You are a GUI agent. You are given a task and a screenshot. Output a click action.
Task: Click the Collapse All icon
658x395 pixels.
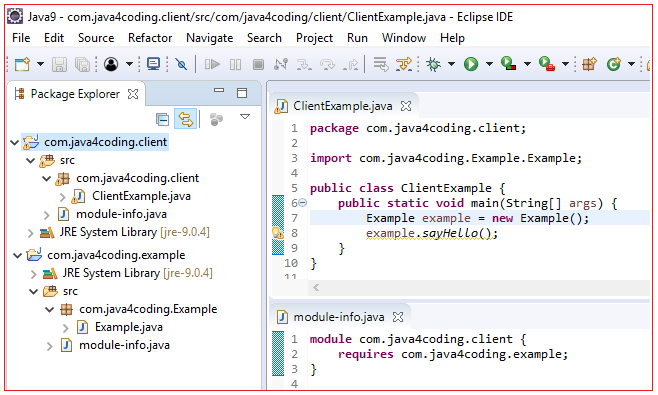click(x=162, y=120)
